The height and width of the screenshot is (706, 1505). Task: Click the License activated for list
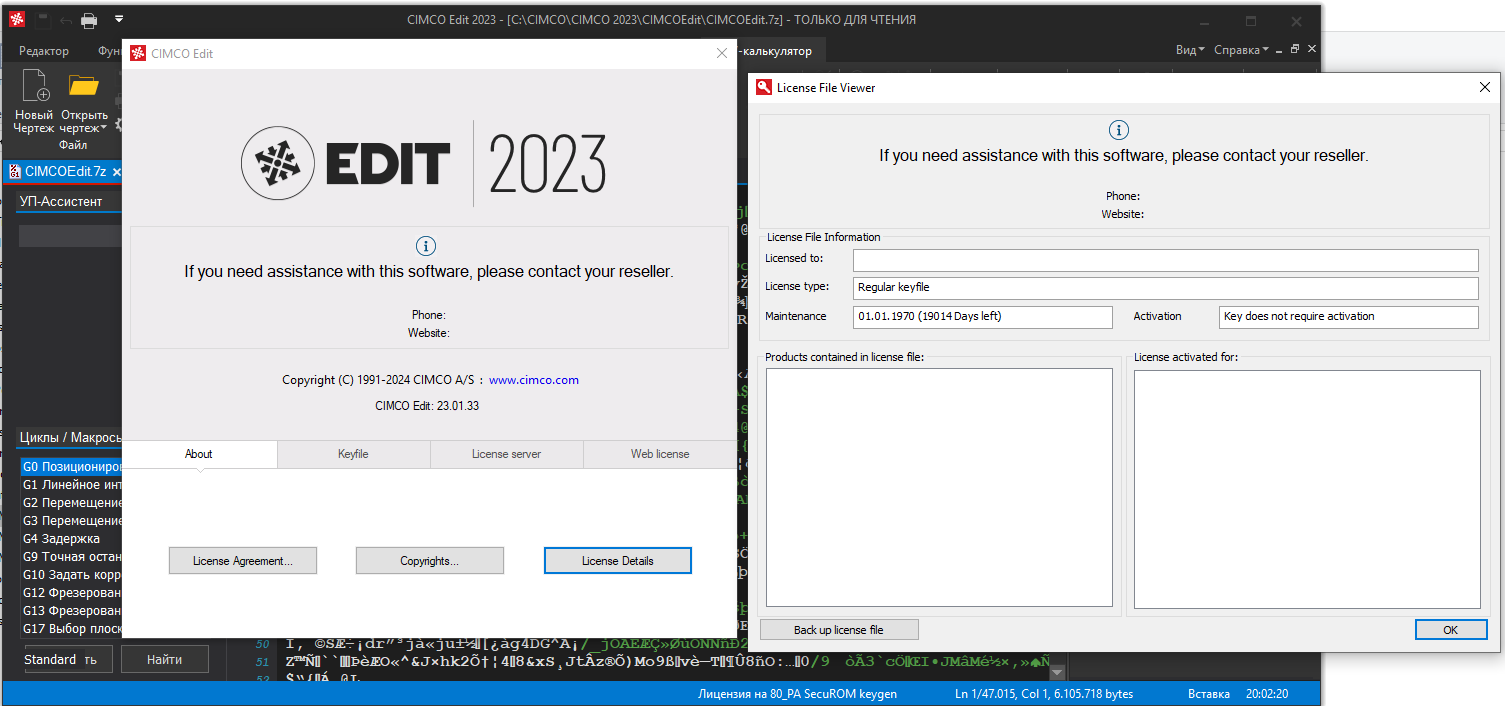coord(1307,488)
